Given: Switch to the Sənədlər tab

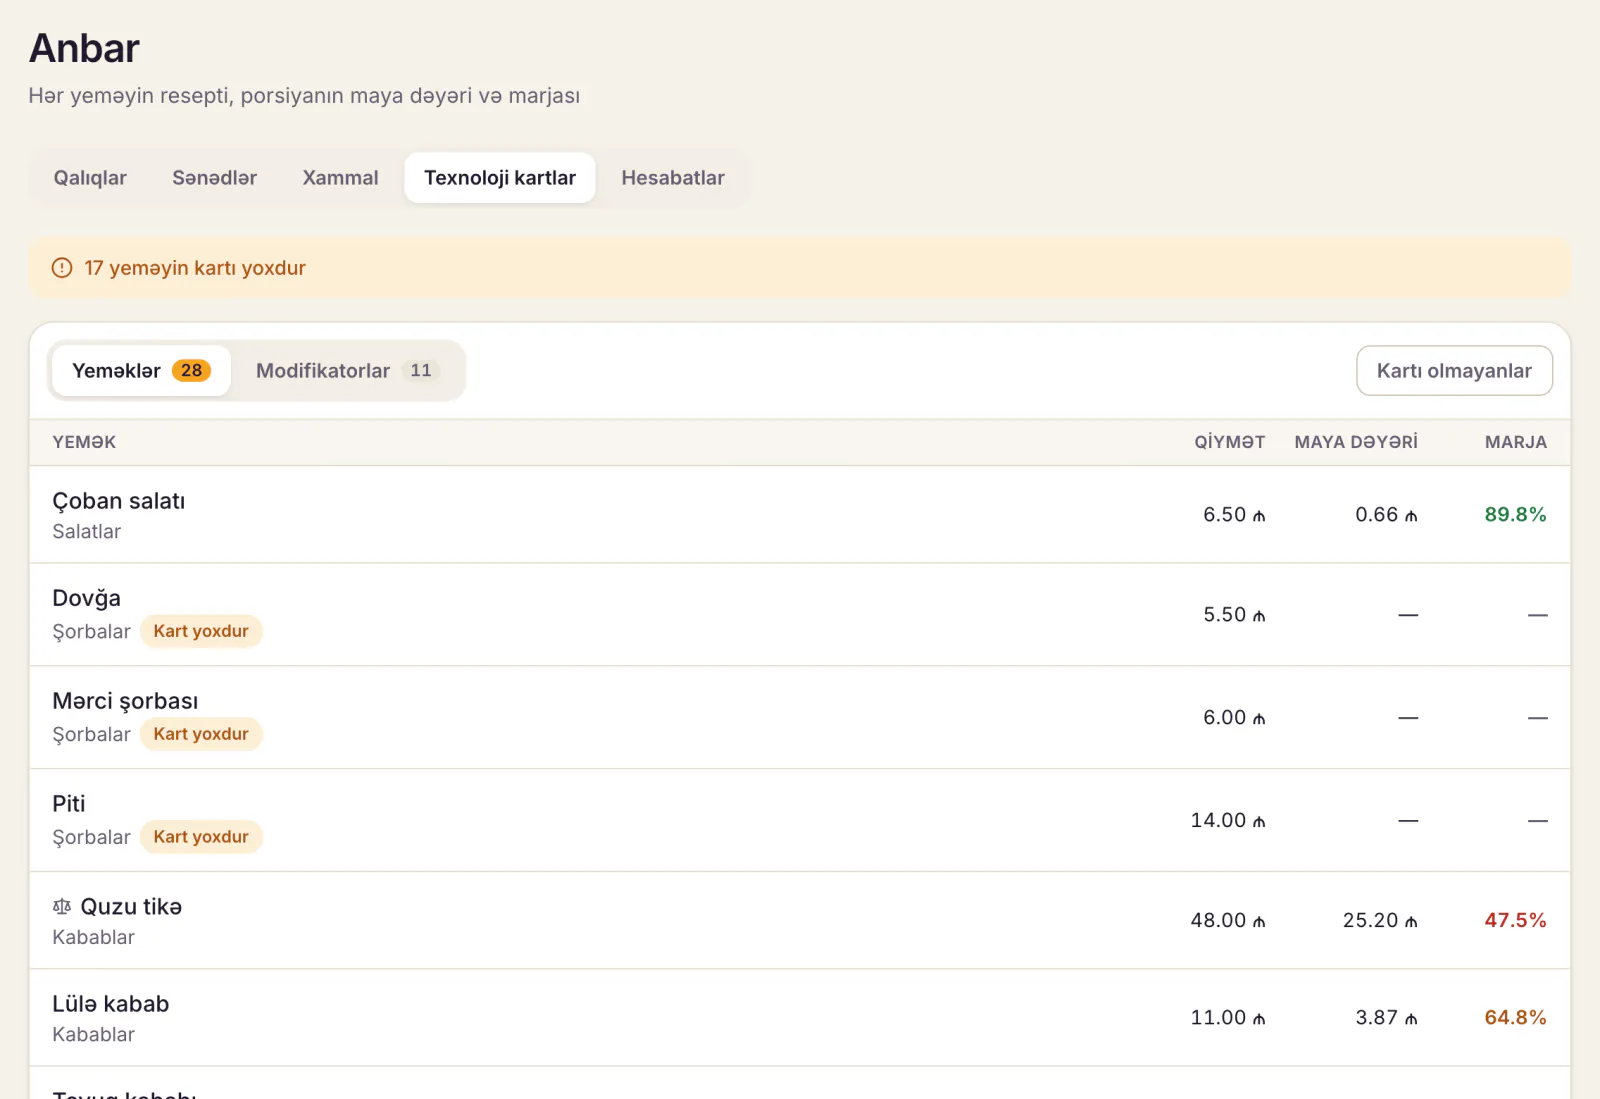Looking at the screenshot, I should click(x=214, y=178).
